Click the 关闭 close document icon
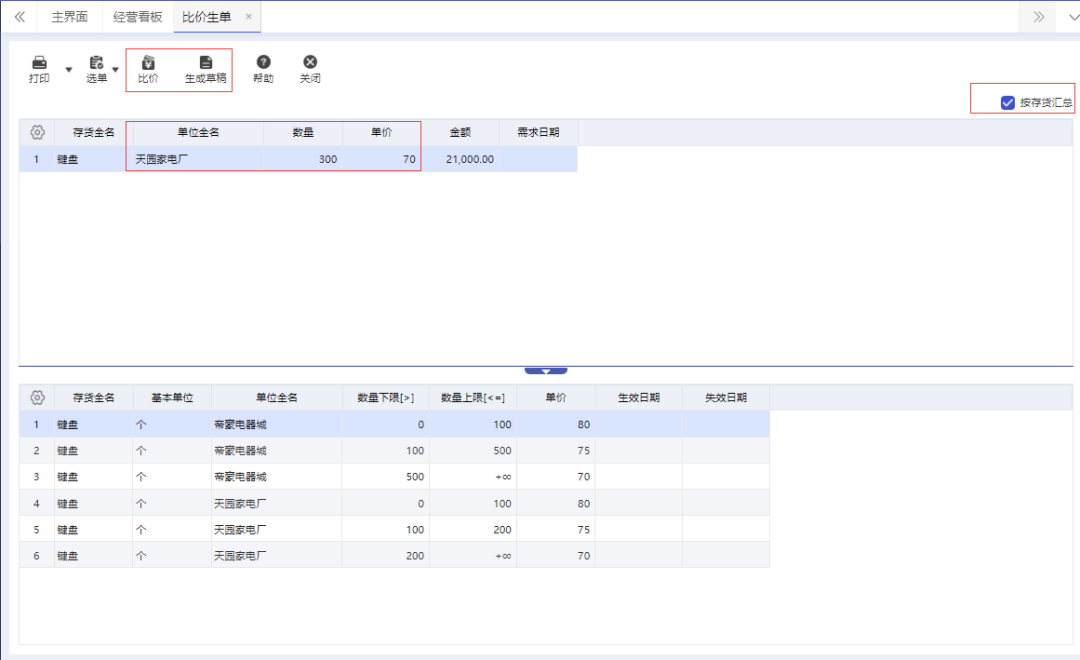The width and height of the screenshot is (1080, 660). click(310, 62)
